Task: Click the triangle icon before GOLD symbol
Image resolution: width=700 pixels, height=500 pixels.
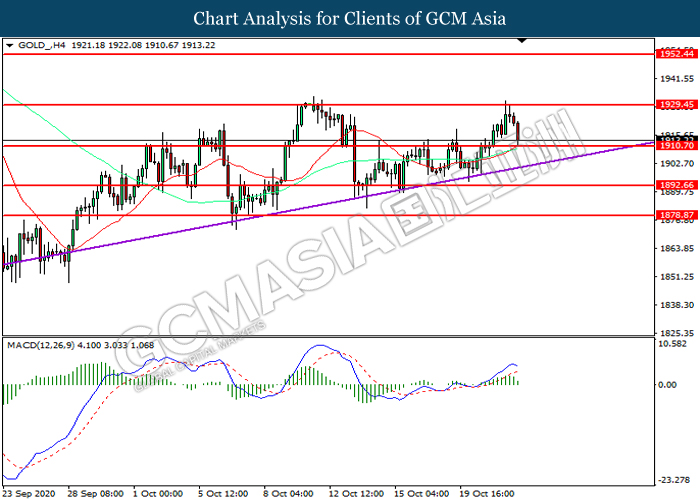Action: point(9,46)
